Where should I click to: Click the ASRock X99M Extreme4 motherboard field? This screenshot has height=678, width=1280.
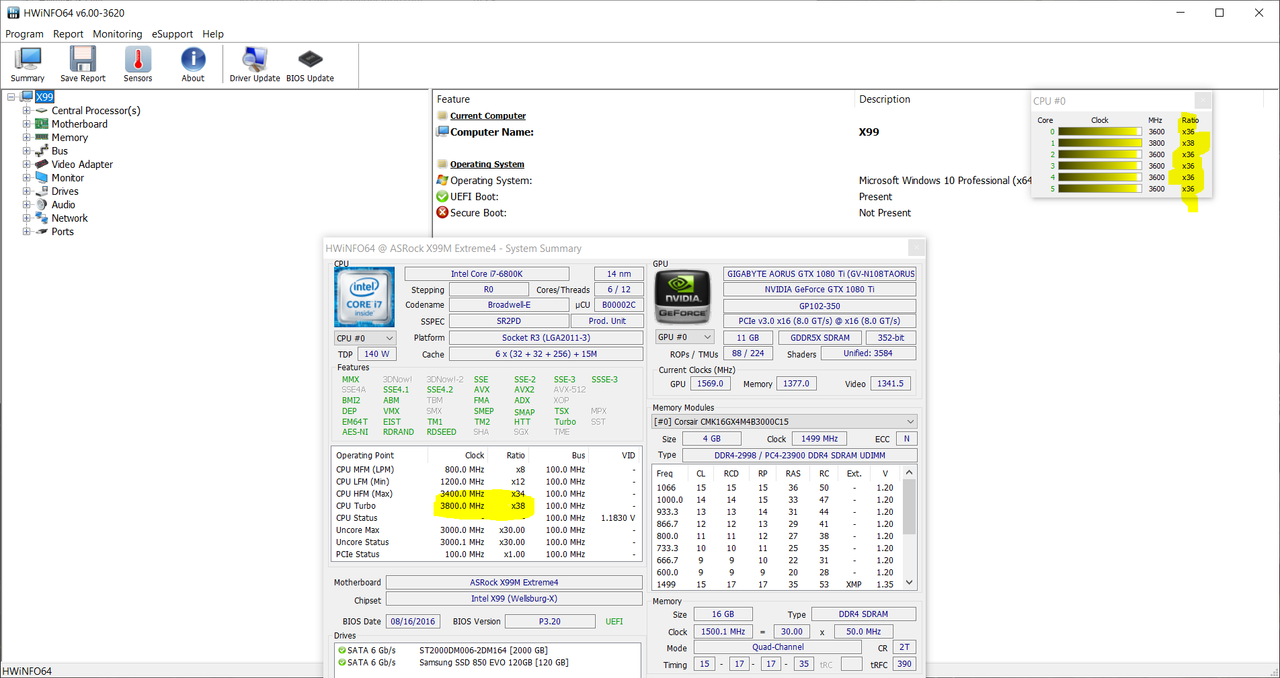pyautogui.click(x=514, y=583)
